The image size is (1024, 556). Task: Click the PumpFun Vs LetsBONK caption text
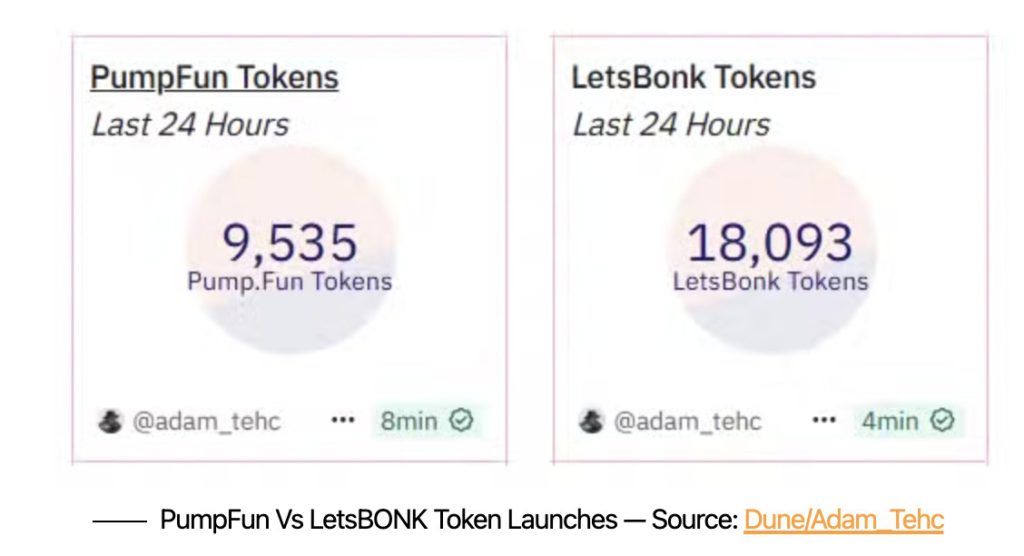(389, 520)
